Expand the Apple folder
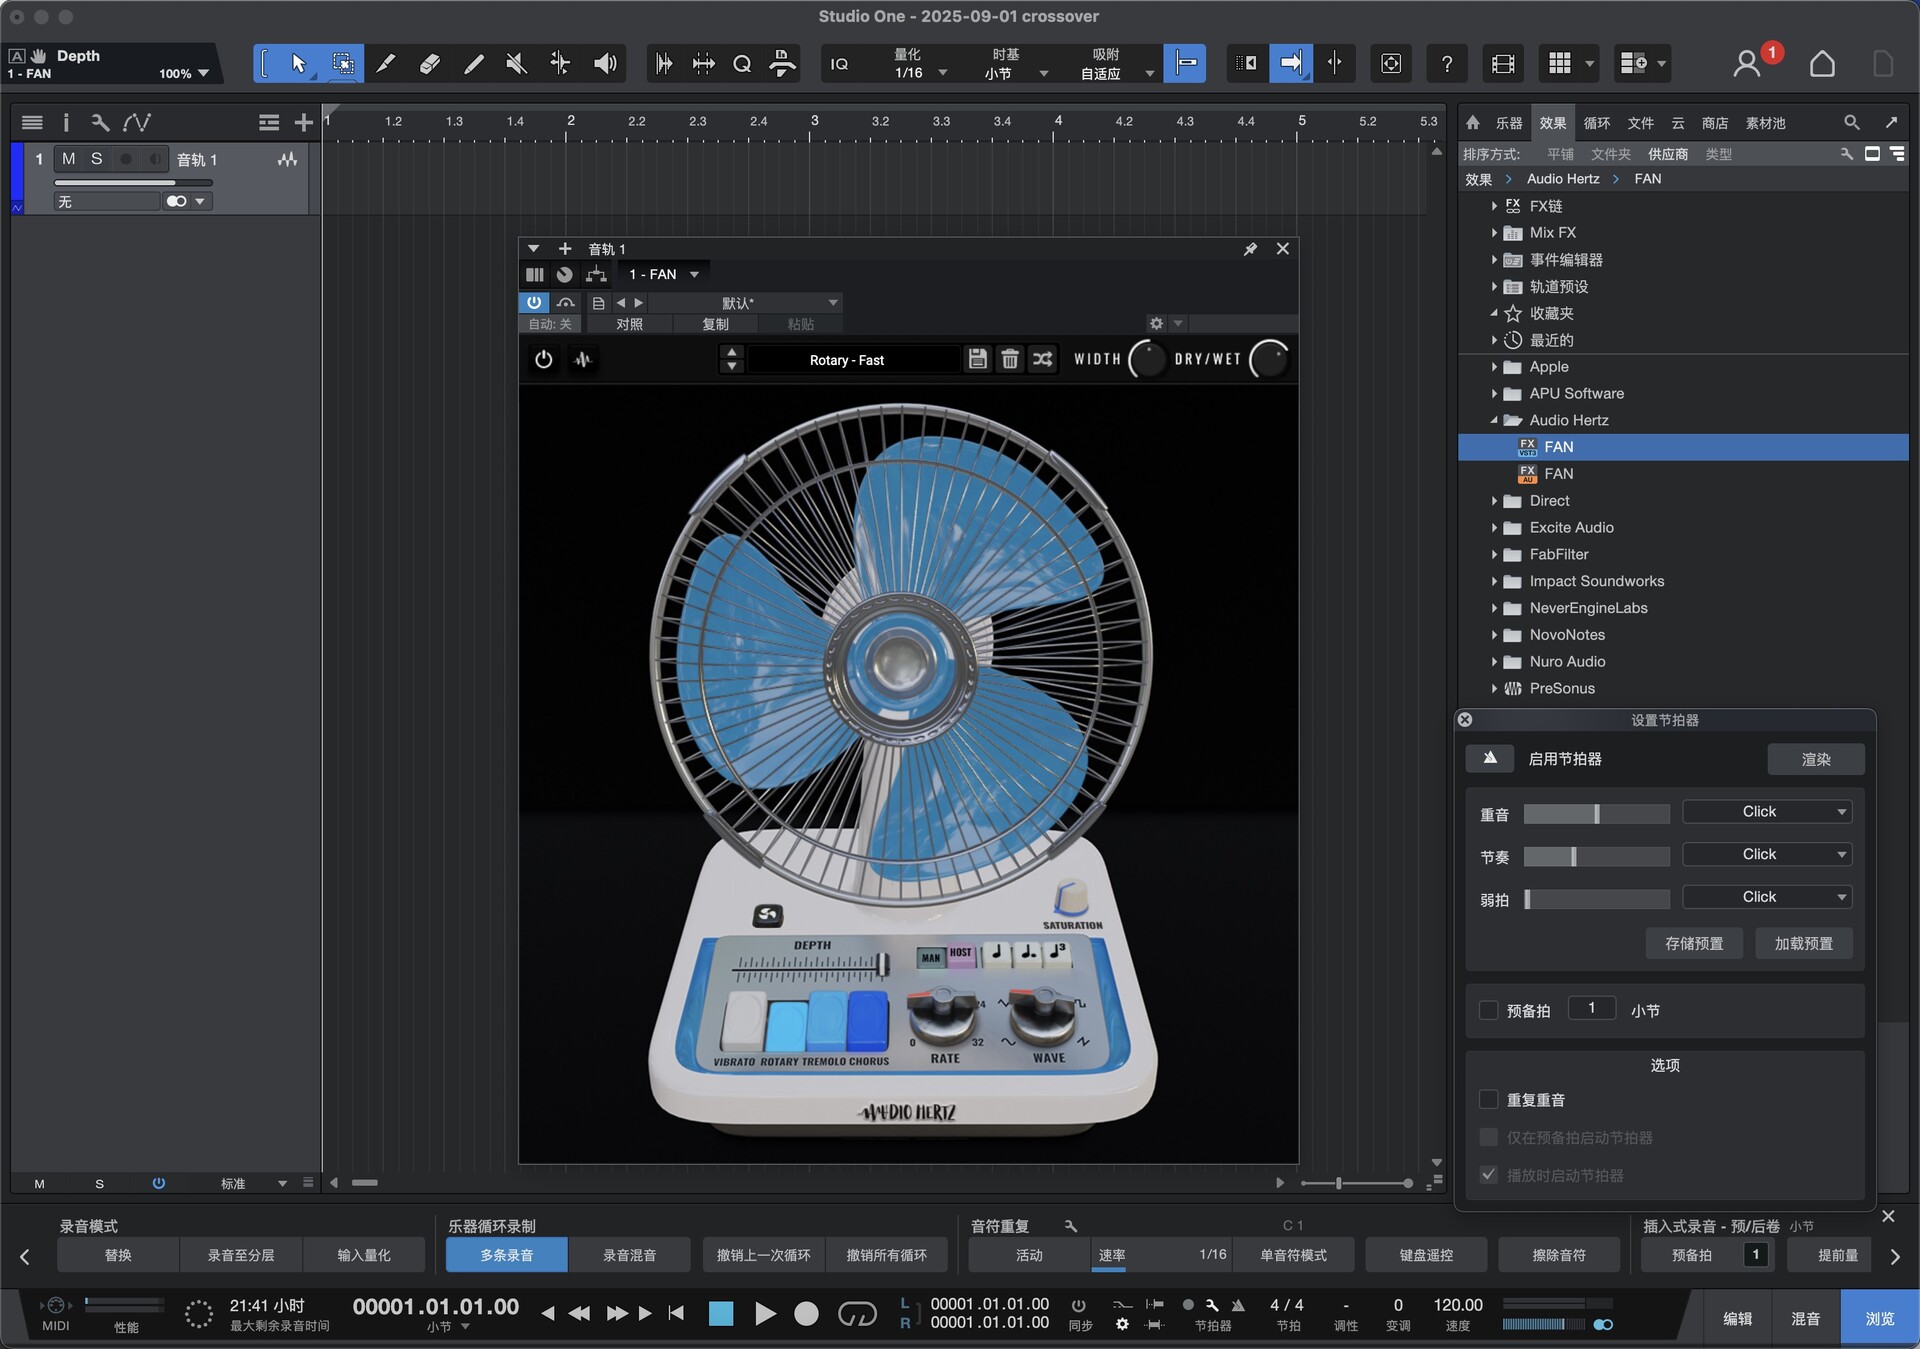This screenshot has width=1920, height=1349. pyautogui.click(x=1494, y=367)
